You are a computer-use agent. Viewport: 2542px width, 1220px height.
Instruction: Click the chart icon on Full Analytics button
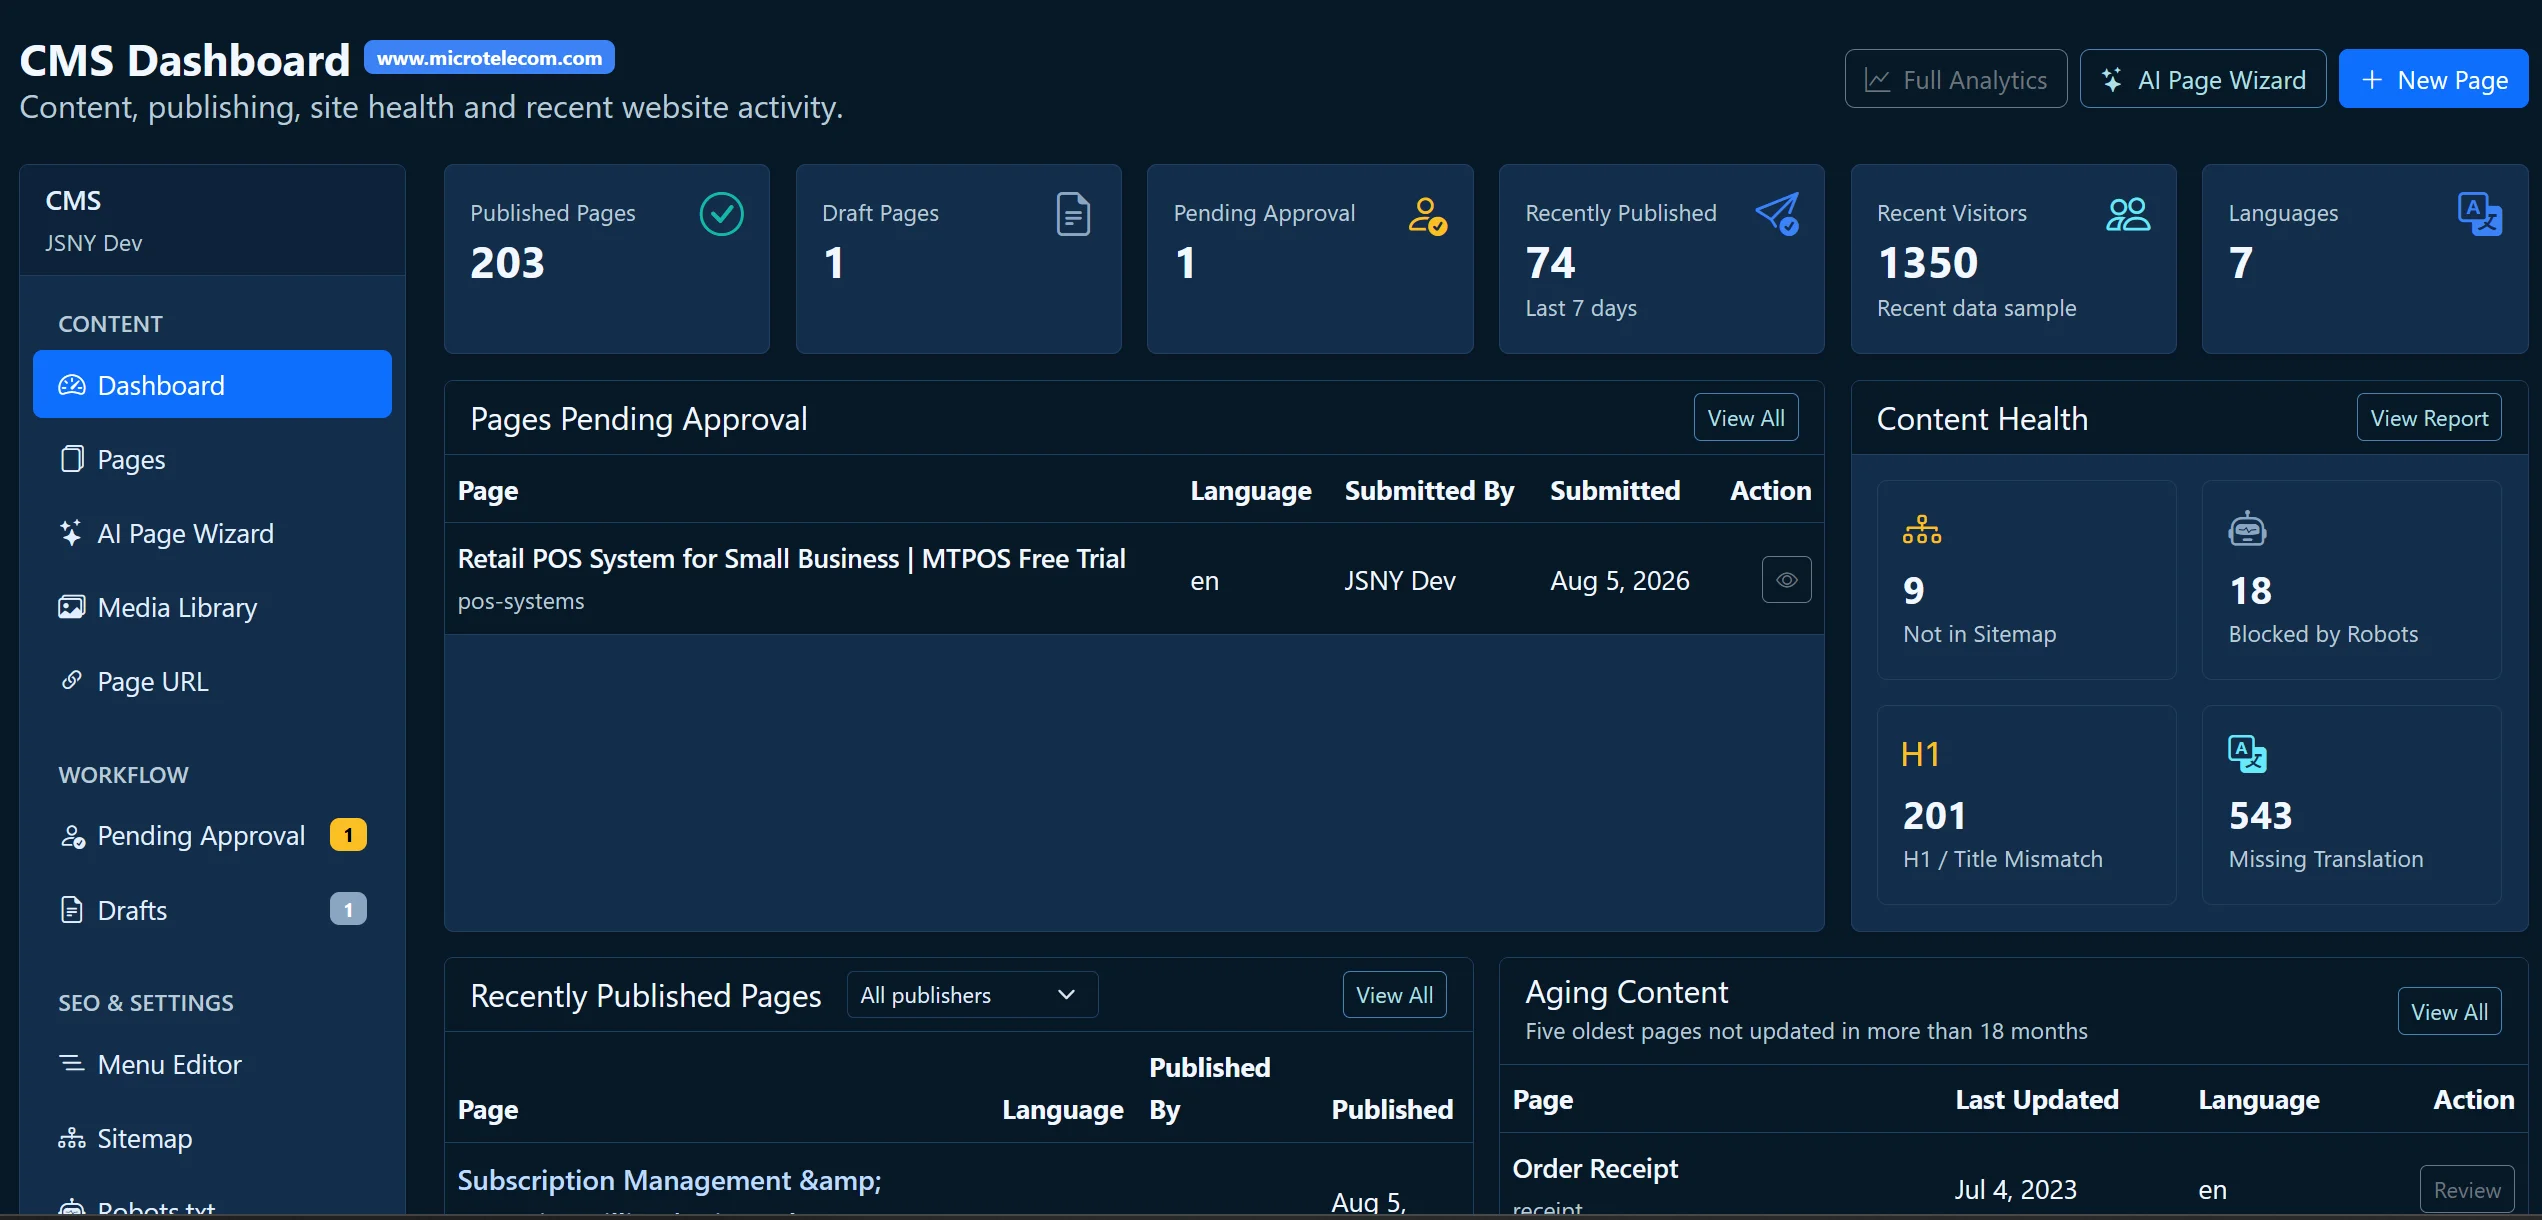[1878, 80]
